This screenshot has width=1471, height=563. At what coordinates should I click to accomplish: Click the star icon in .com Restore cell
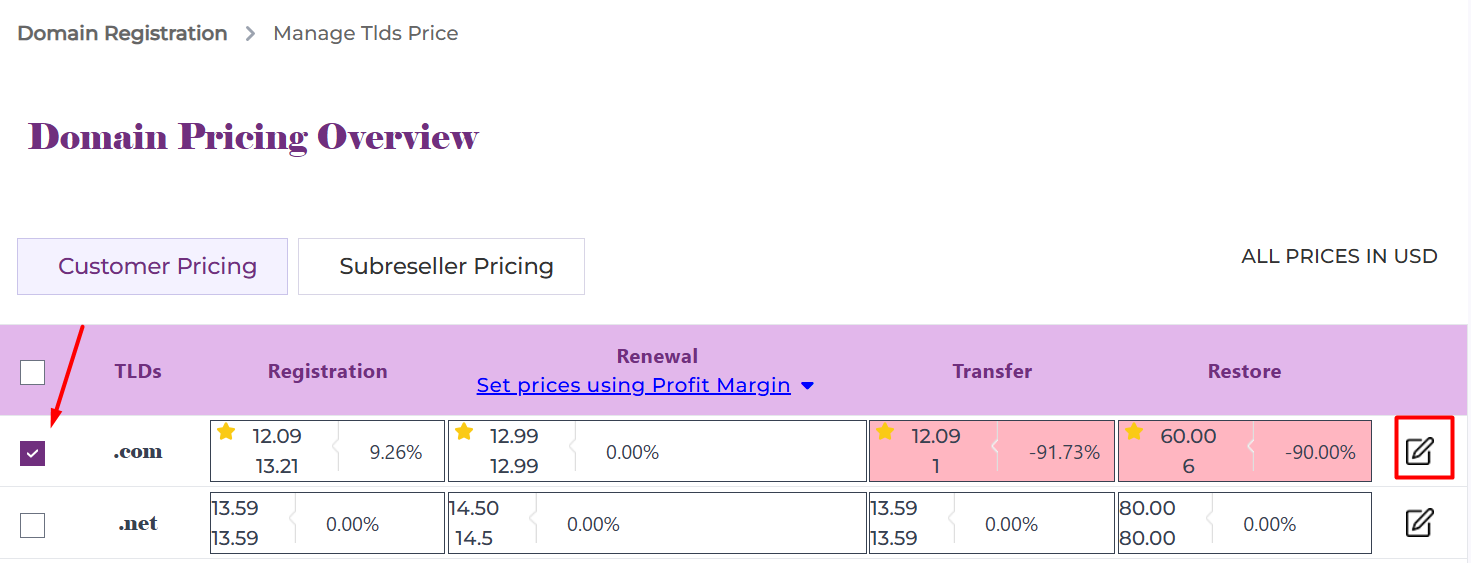[x=1133, y=432]
